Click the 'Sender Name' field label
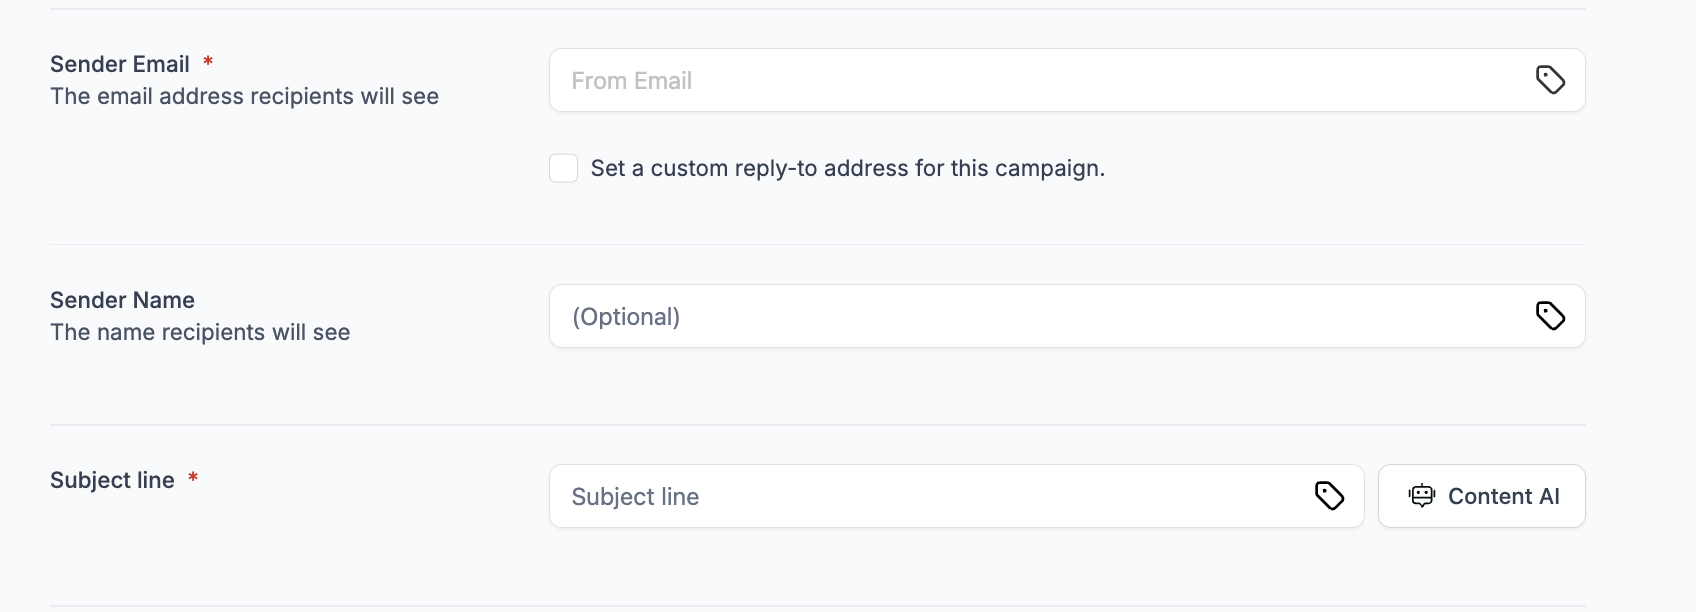 tap(122, 300)
